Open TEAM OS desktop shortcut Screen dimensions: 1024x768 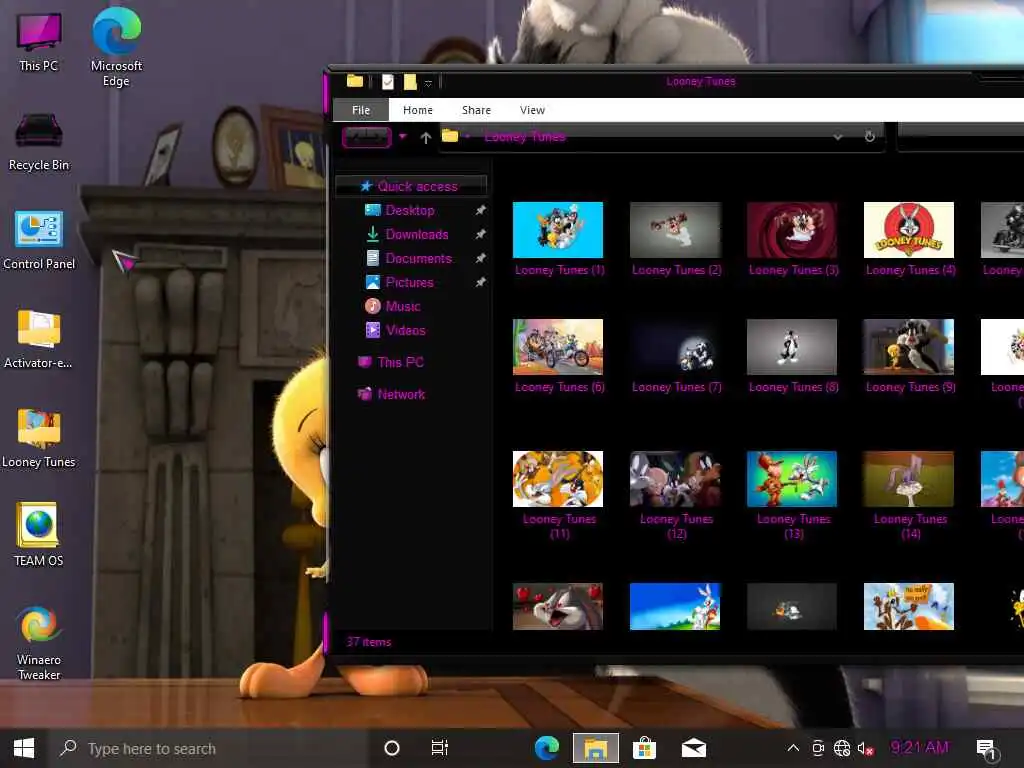[39, 534]
